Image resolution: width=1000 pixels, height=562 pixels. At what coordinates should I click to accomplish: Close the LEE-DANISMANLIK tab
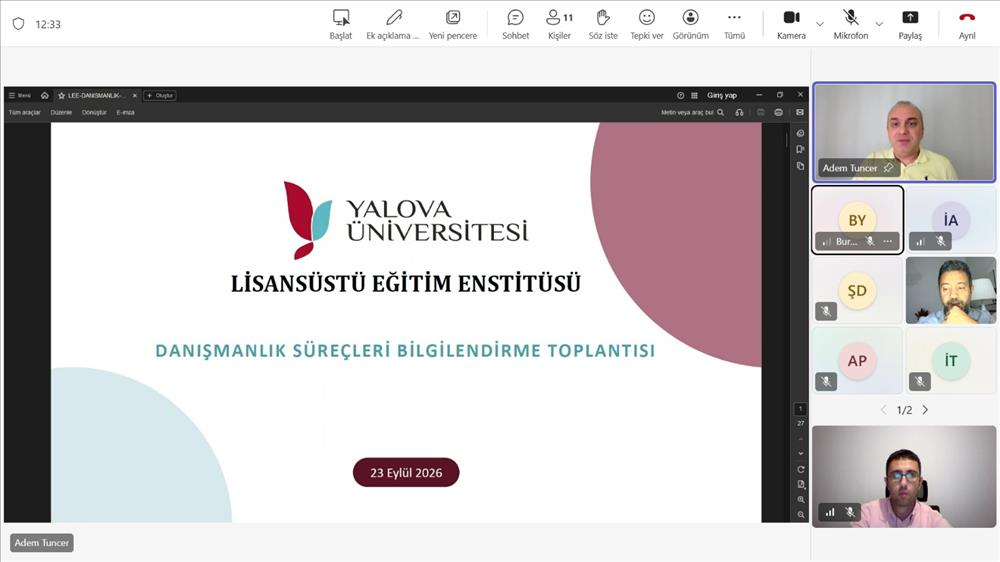(135, 95)
